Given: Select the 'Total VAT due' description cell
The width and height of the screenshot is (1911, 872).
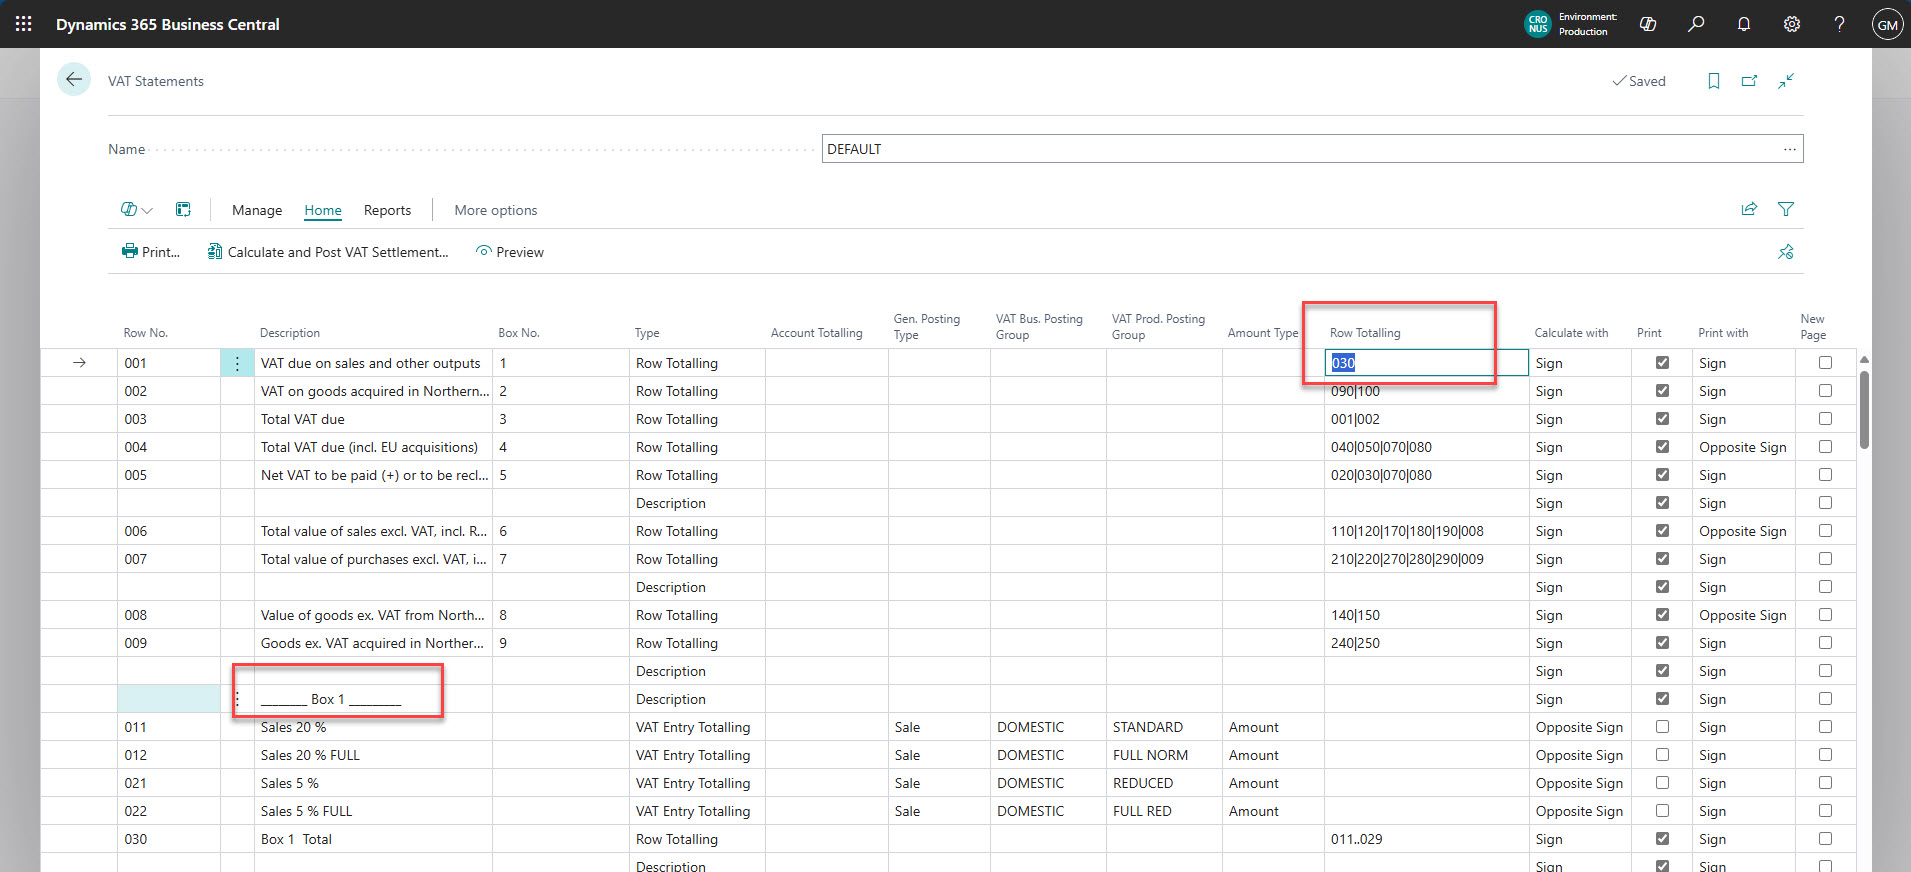Looking at the screenshot, I should (373, 419).
